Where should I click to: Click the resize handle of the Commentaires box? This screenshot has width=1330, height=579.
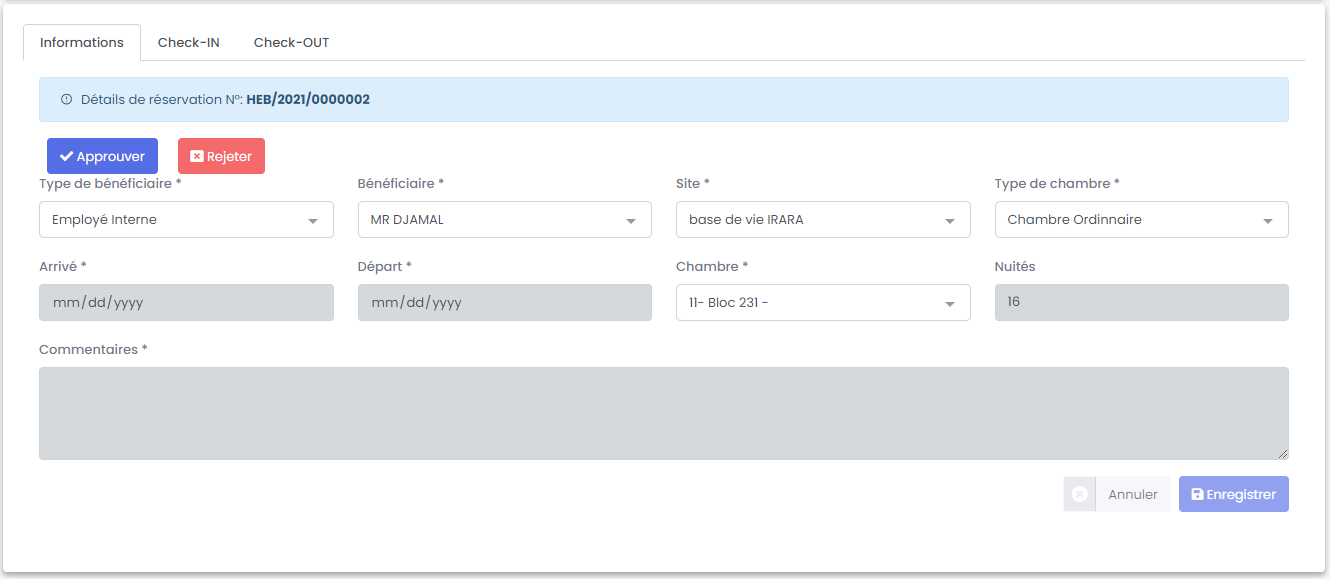(1283, 454)
